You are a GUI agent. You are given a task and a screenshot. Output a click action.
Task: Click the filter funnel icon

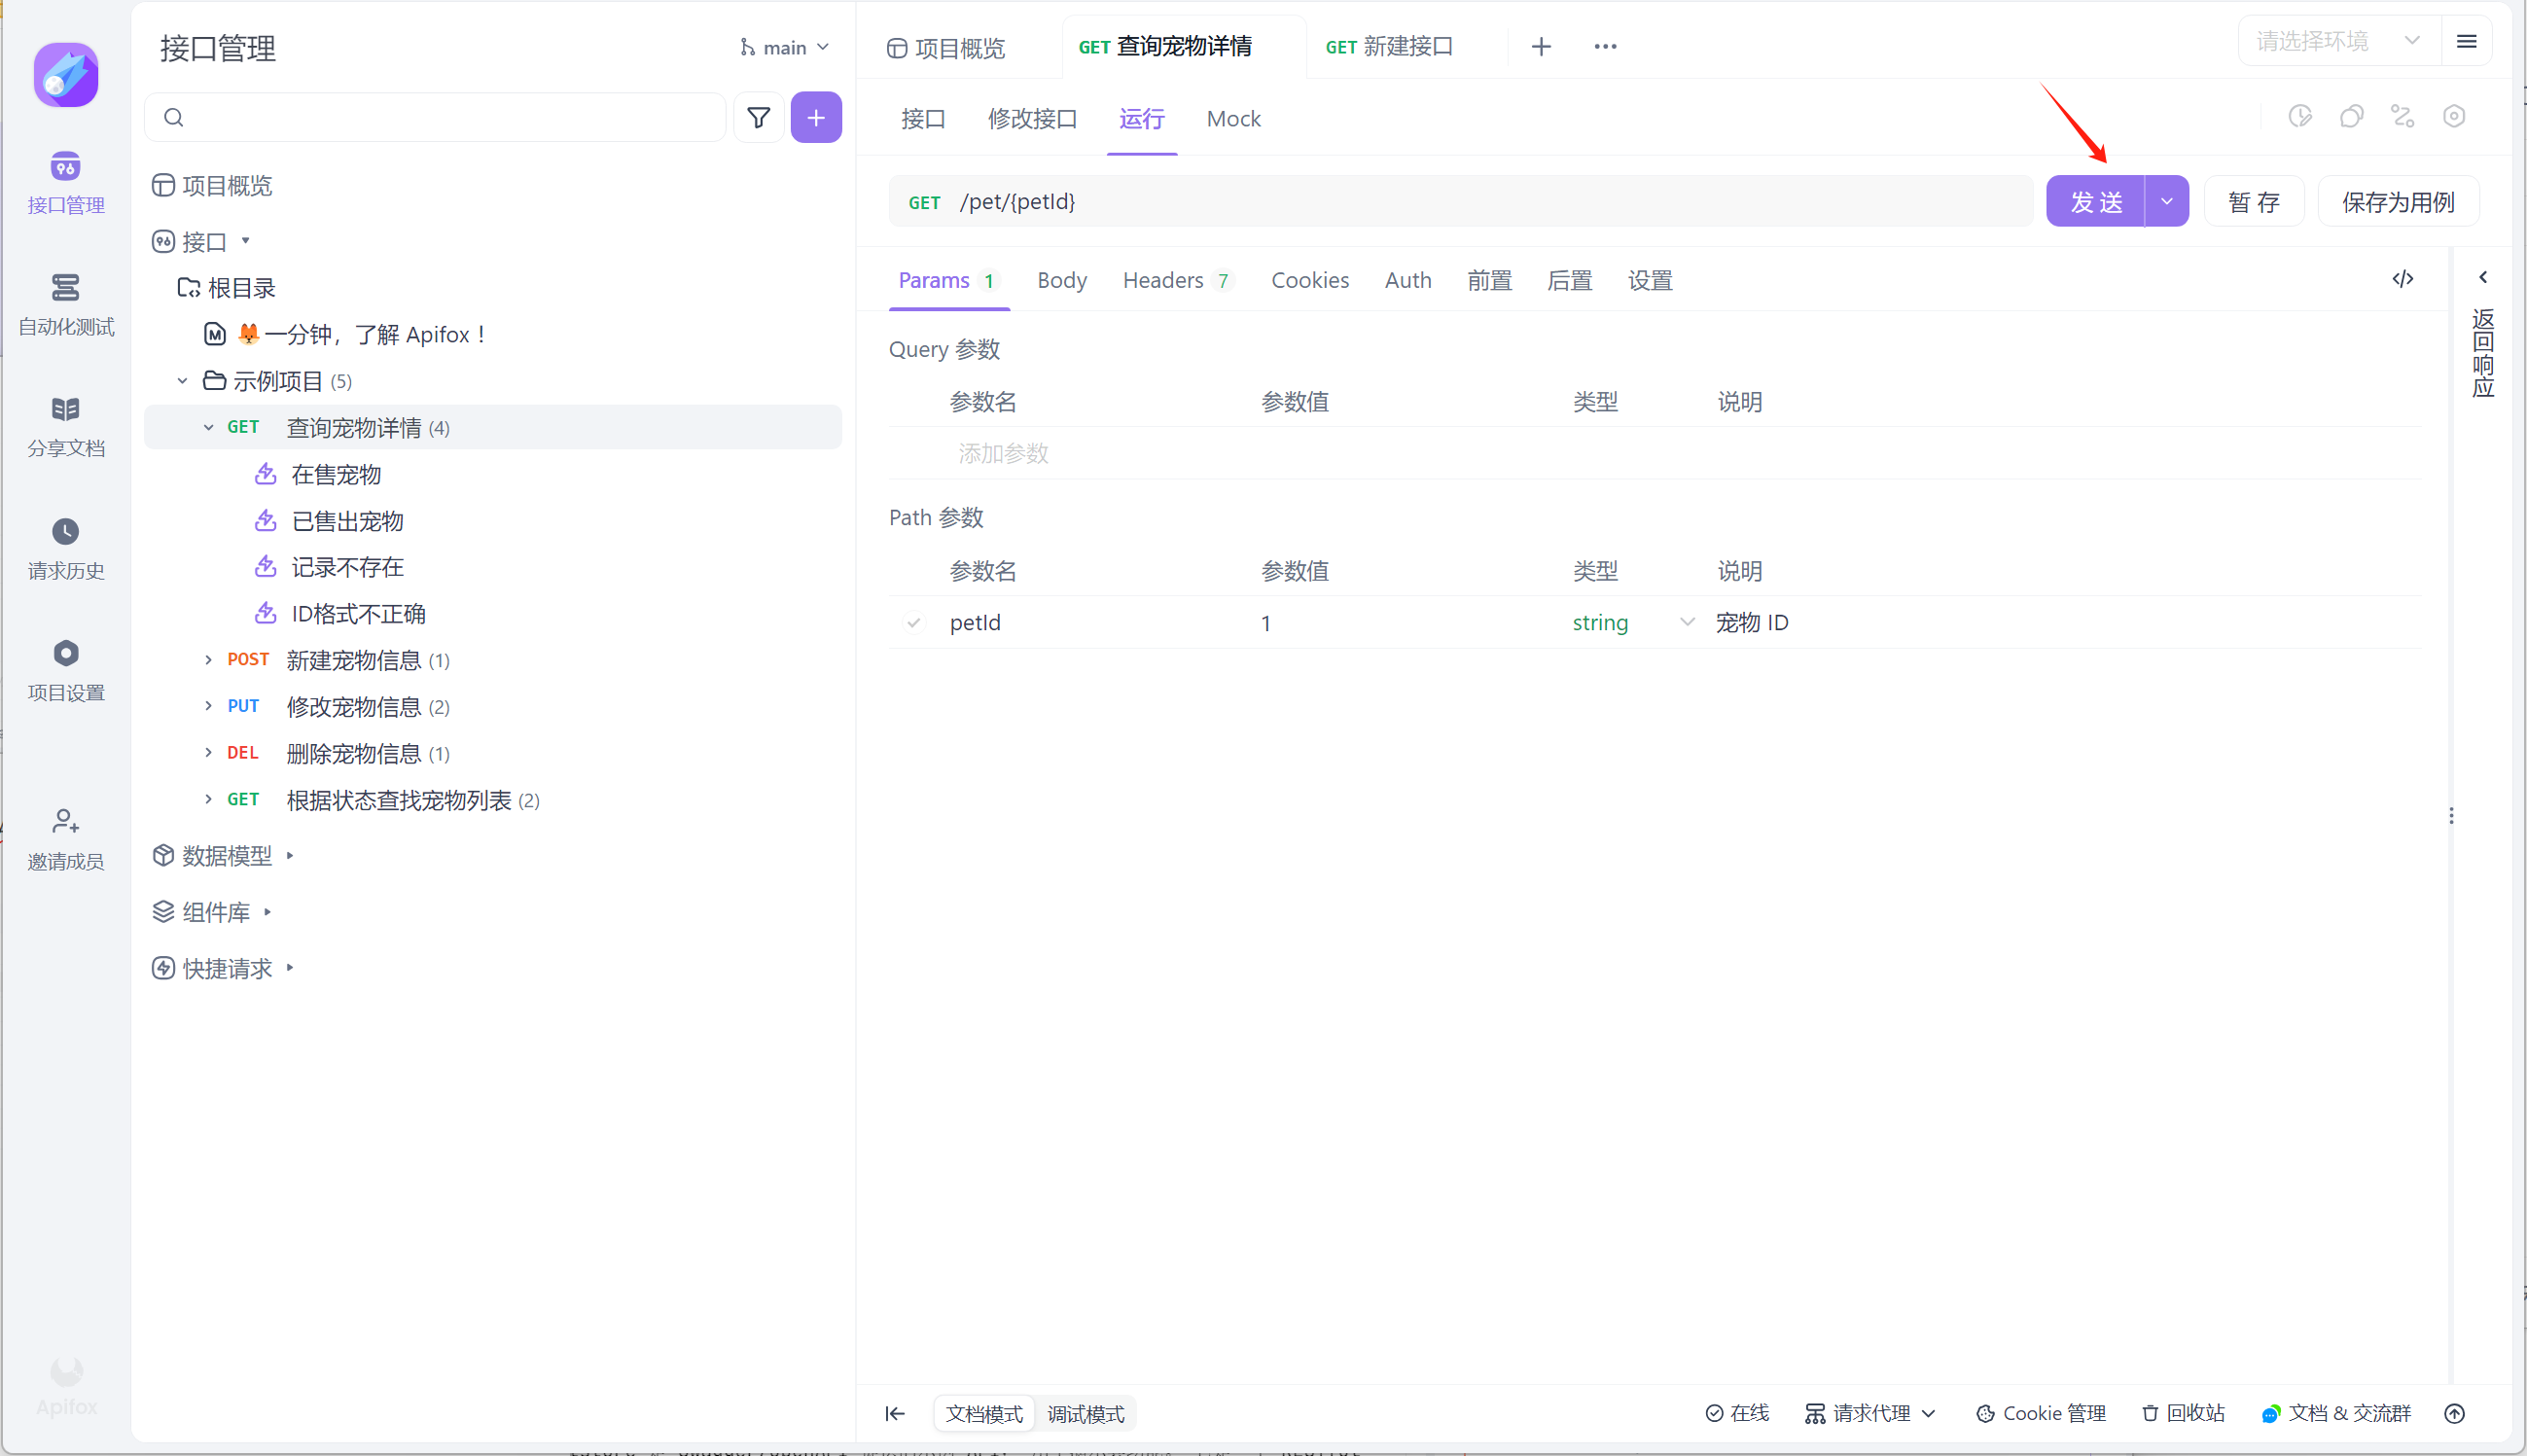(x=758, y=118)
